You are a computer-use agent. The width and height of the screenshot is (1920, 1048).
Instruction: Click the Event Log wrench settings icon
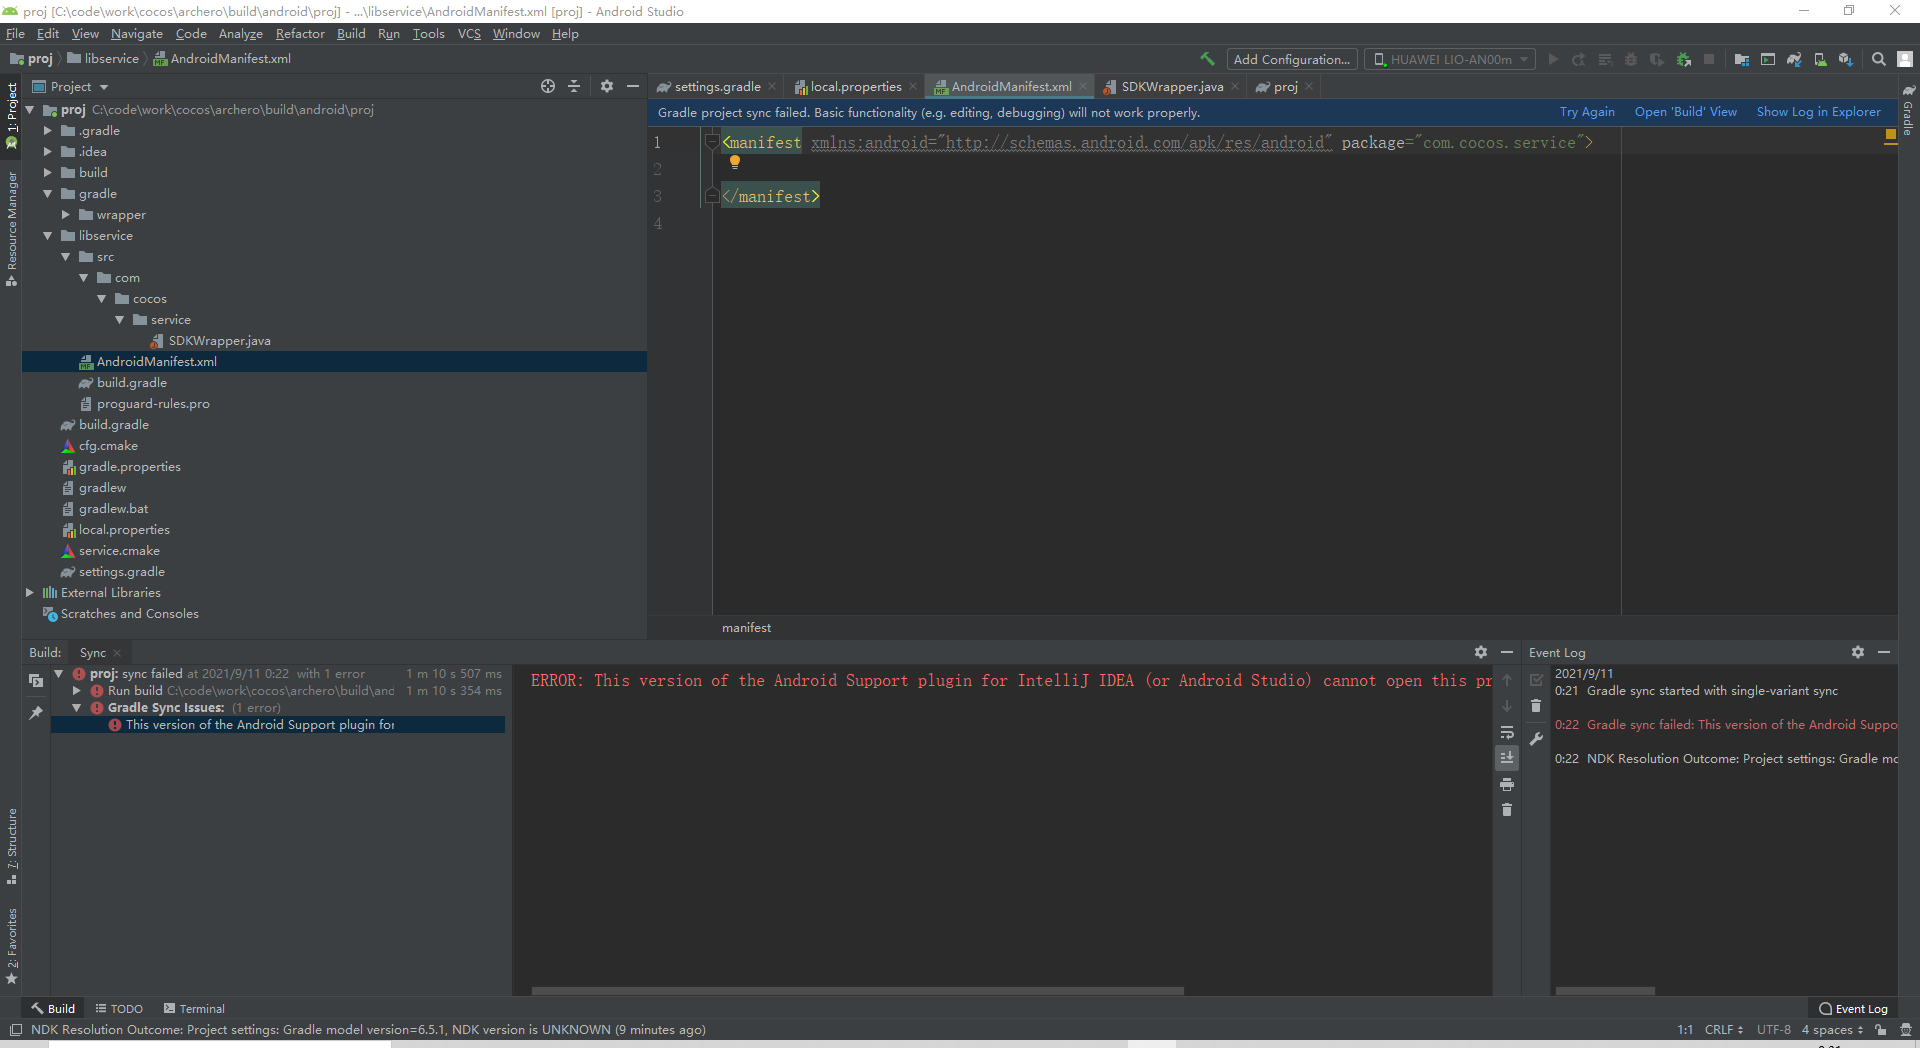(x=1536, y=739)
